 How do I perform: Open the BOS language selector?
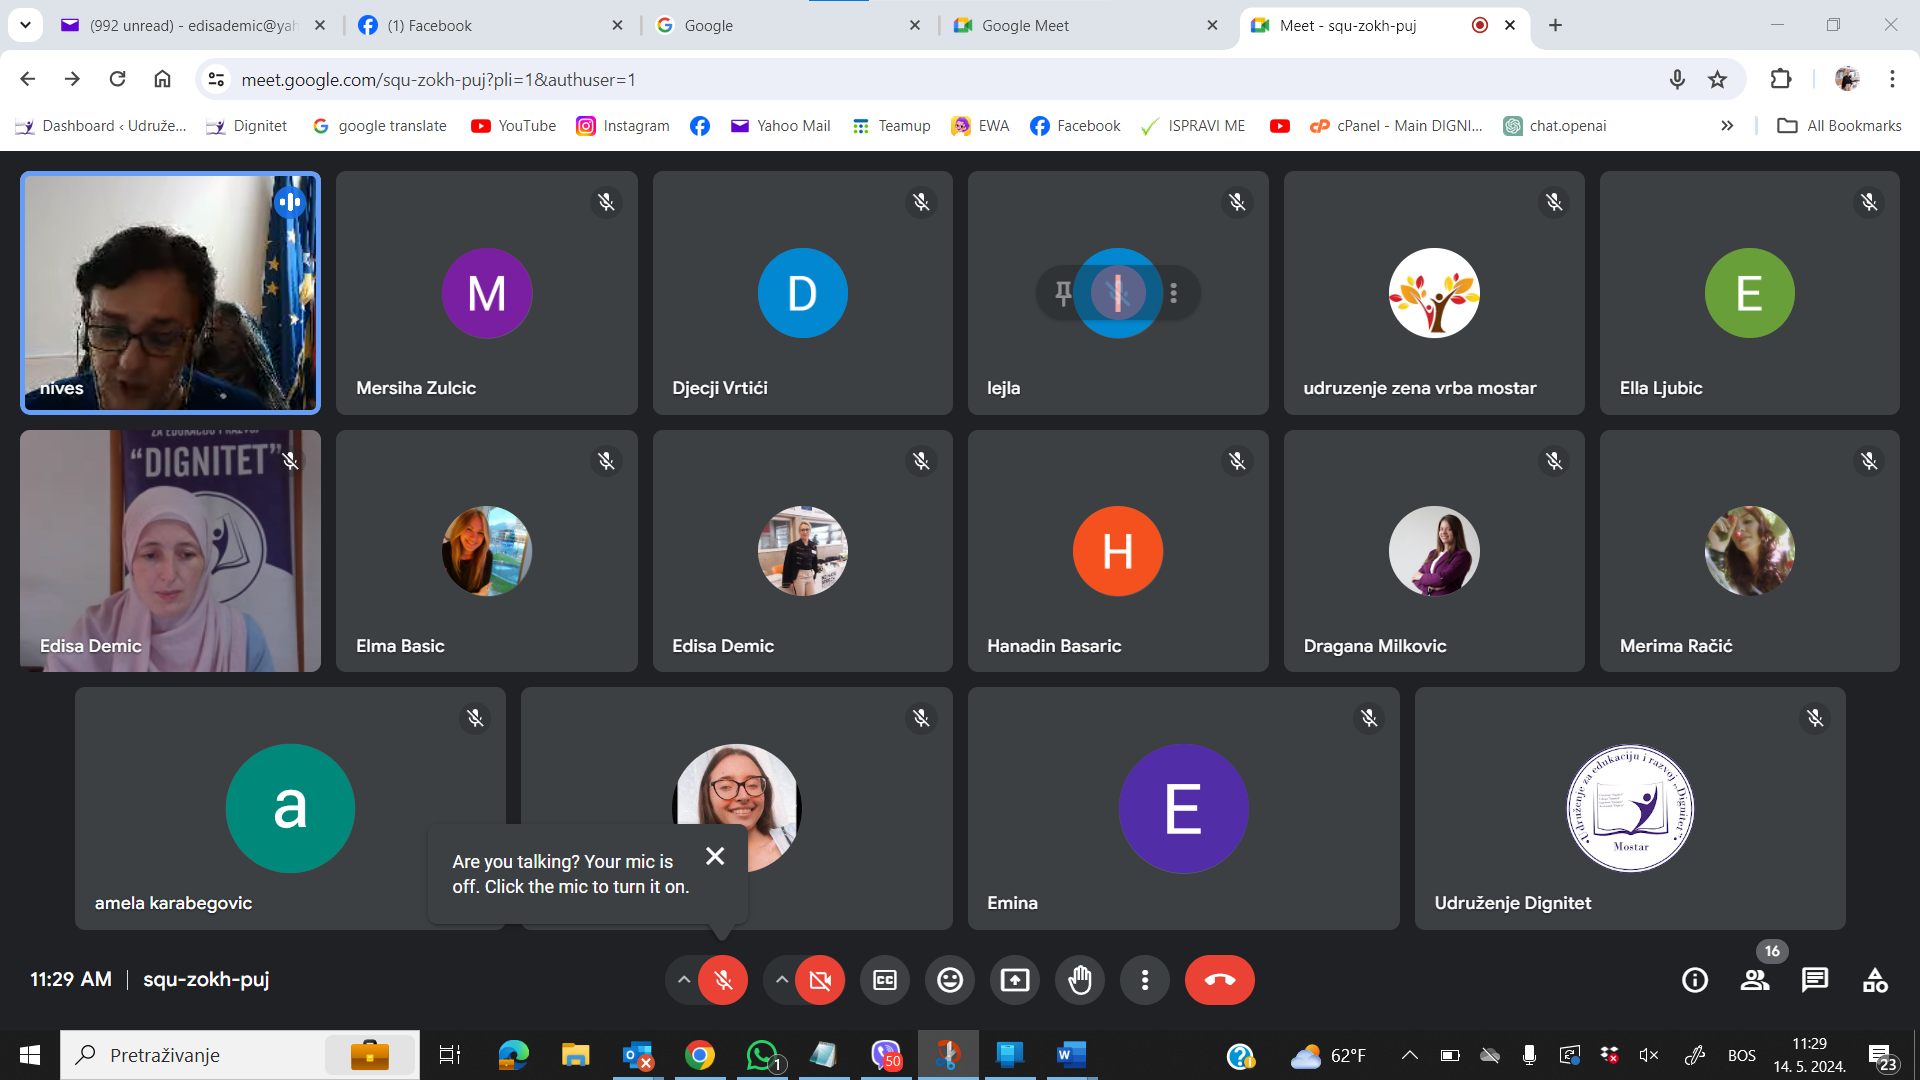pos(1742,1055)
